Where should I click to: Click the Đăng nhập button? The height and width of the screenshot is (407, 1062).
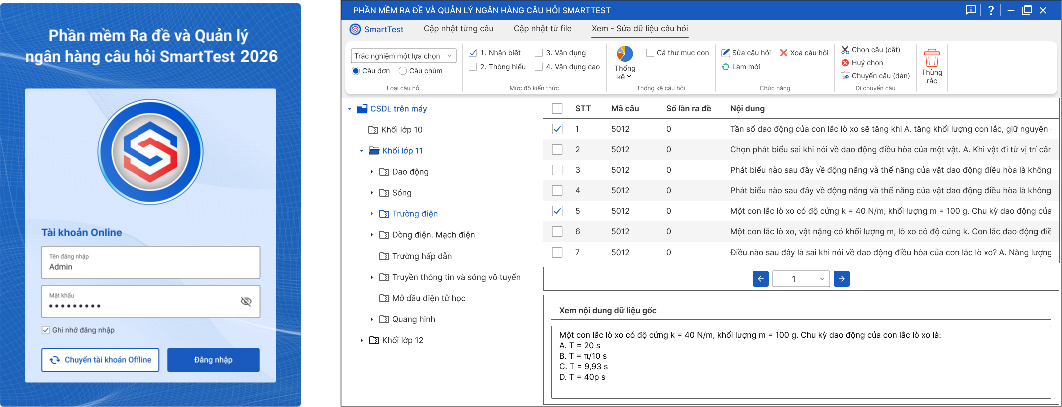pos(213,360)
